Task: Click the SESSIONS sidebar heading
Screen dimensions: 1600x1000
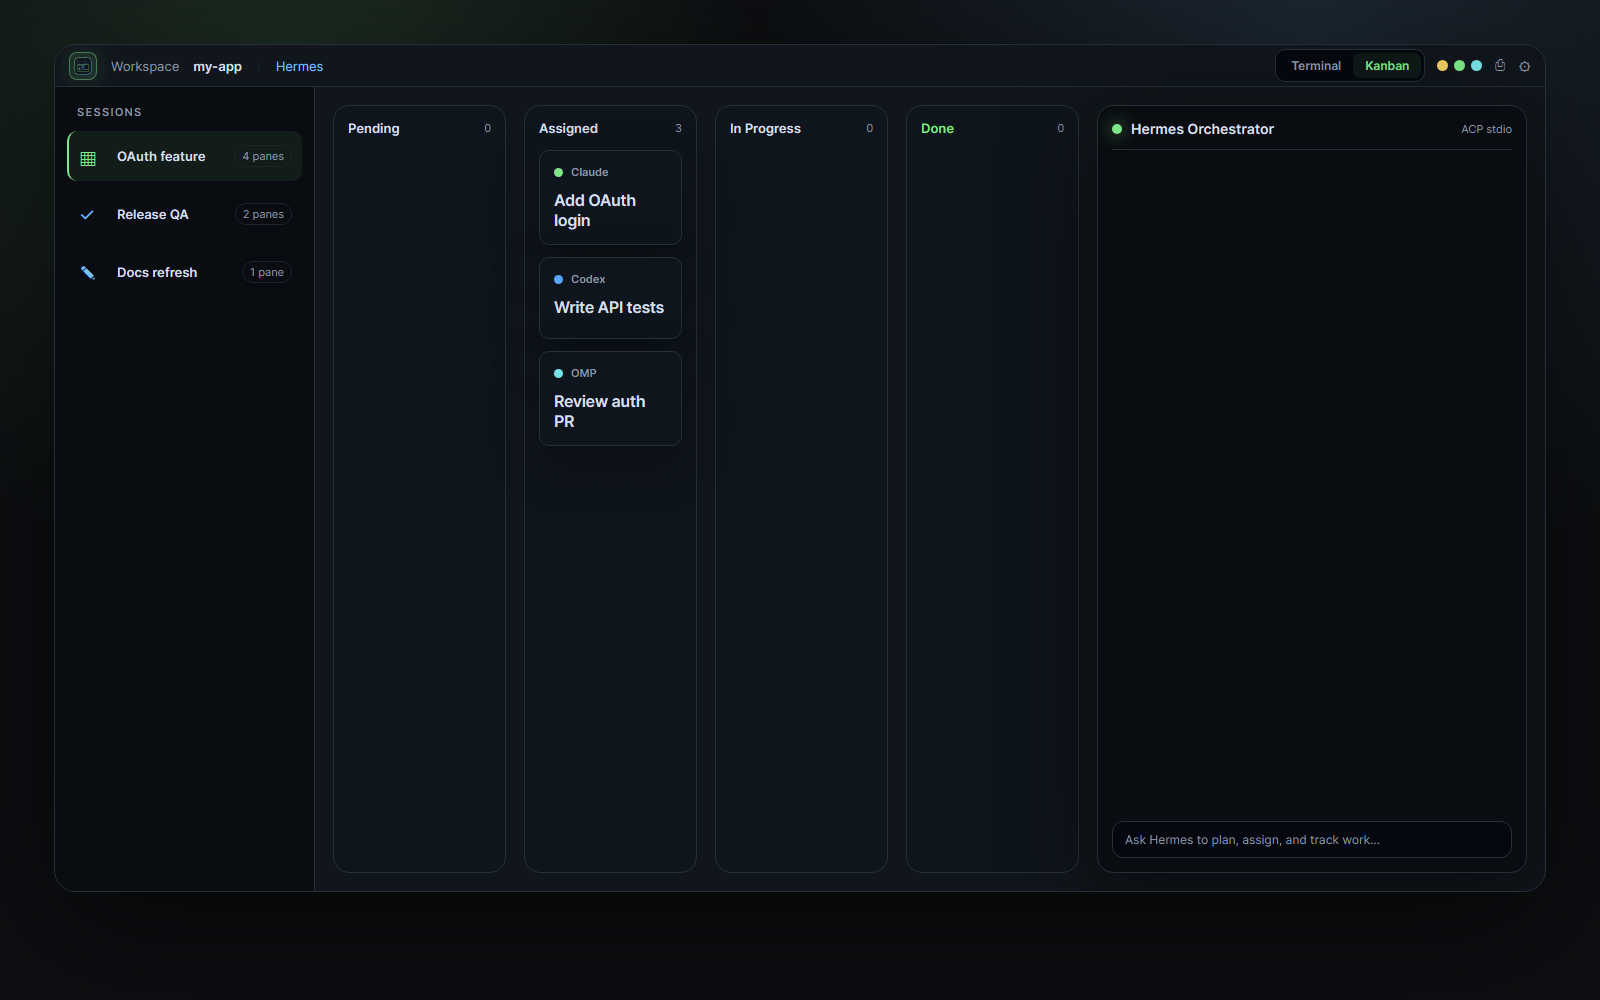Action: 109,112
